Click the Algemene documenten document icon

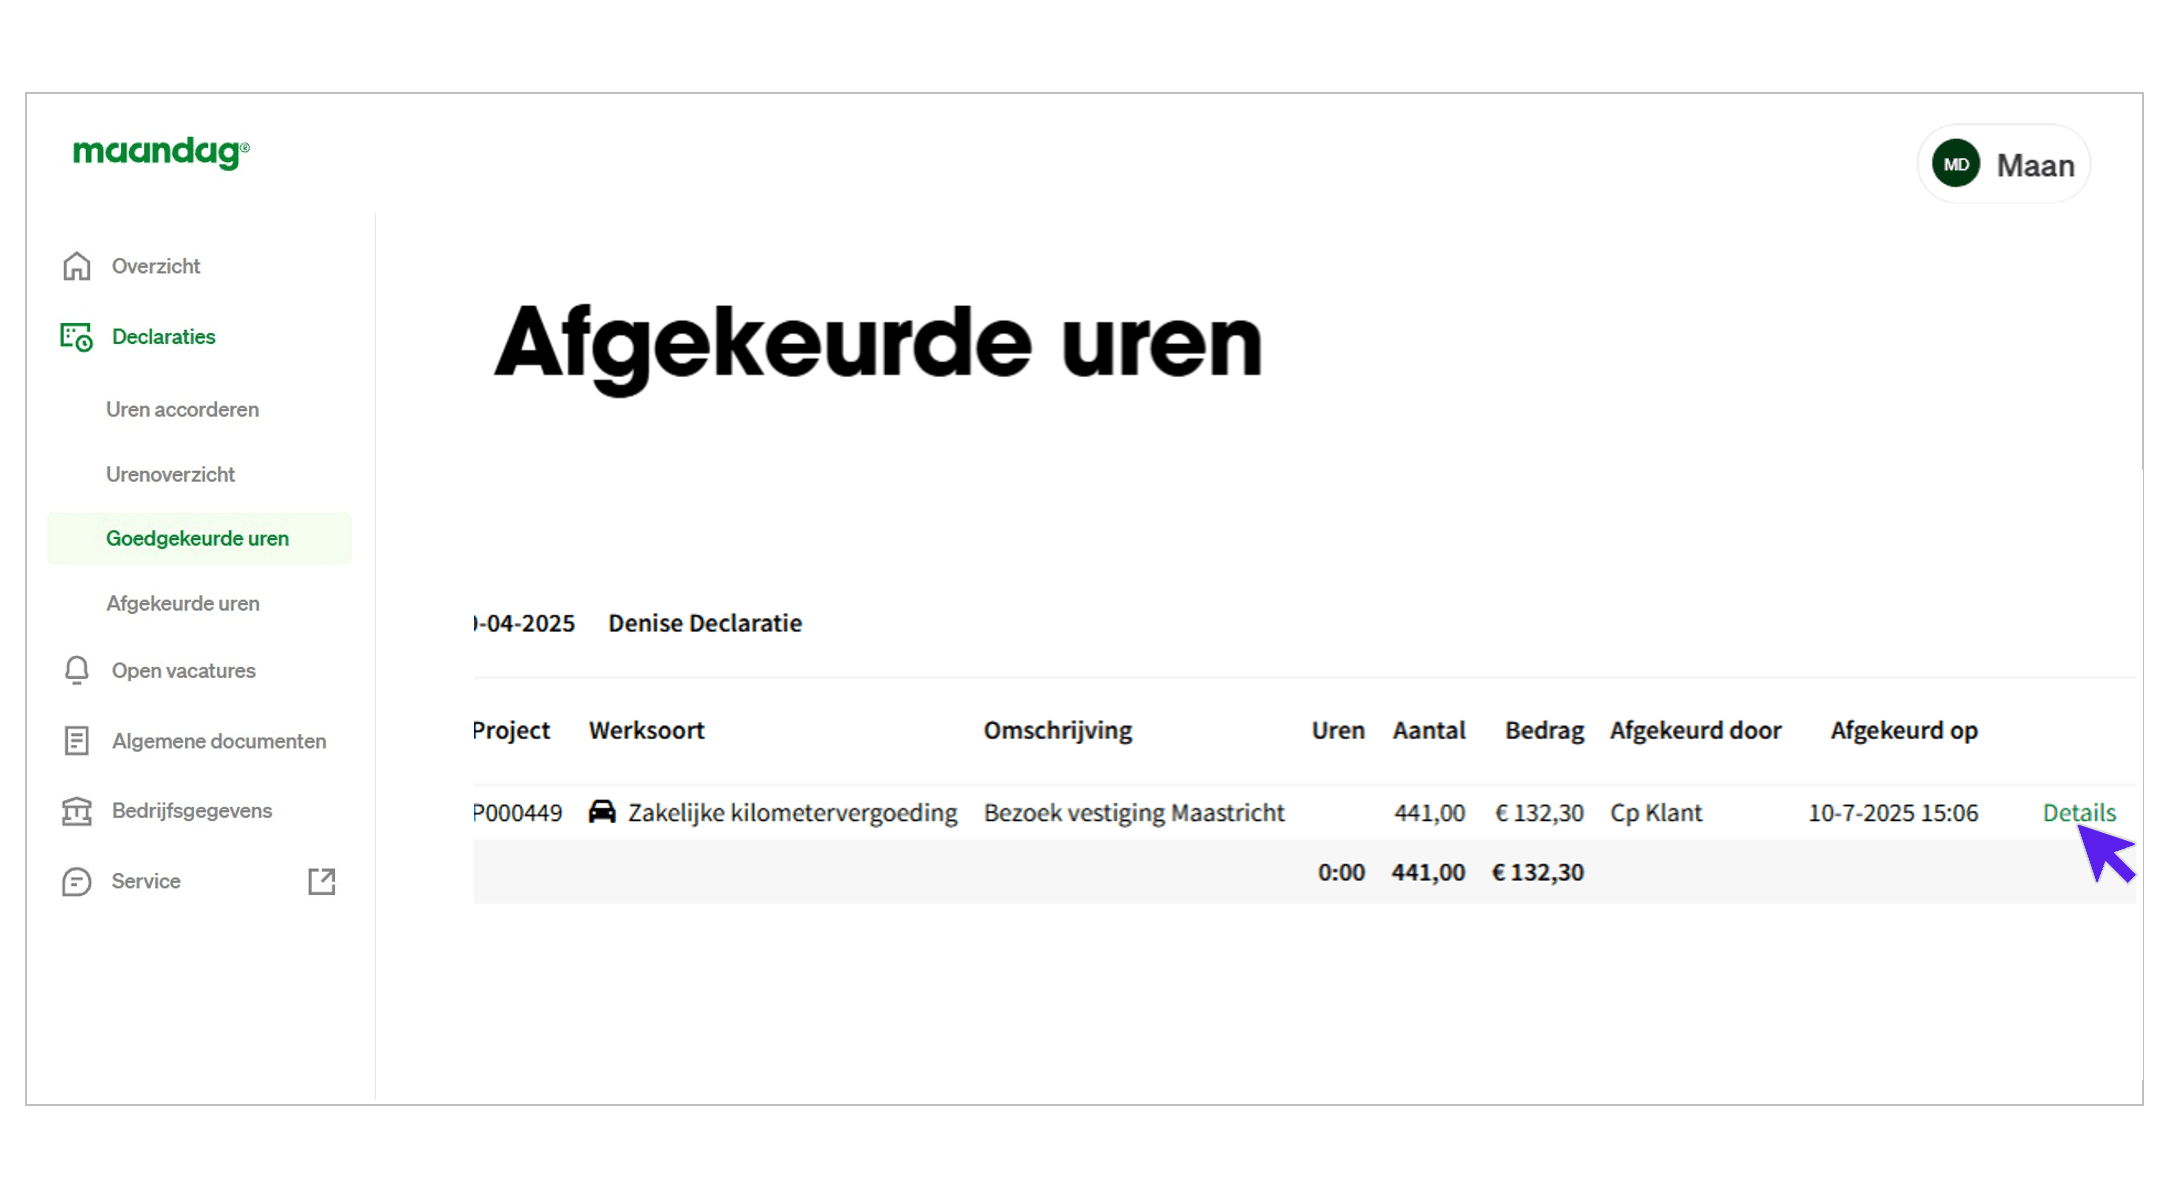coord(76,741)
